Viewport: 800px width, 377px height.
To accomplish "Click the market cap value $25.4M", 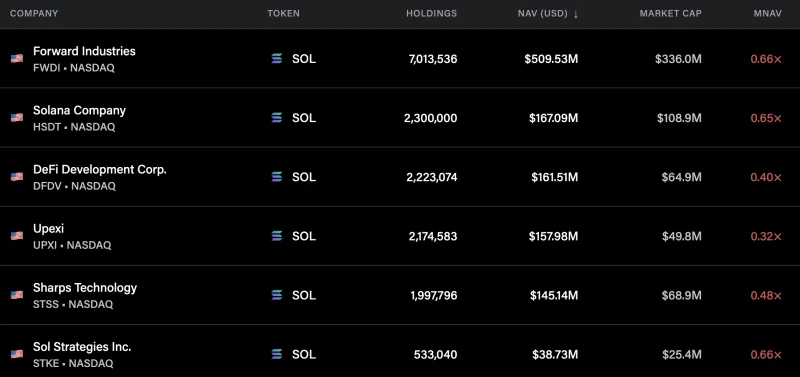I will pos(682,355).
